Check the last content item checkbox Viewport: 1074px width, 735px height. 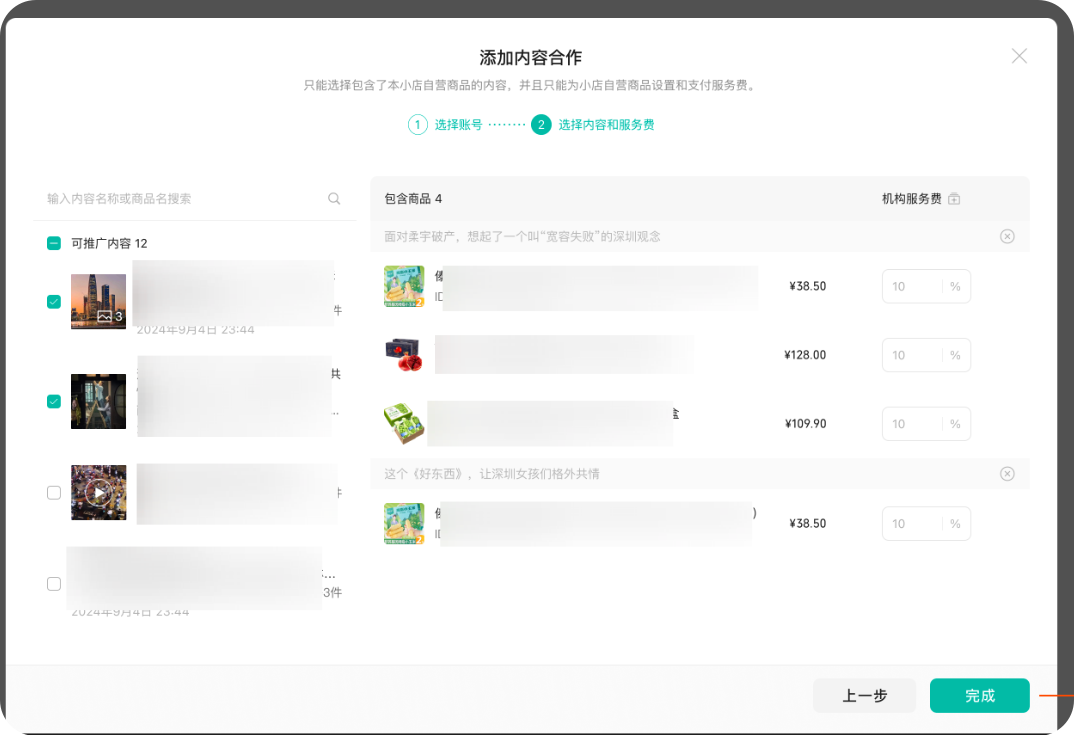click(54, 584)
